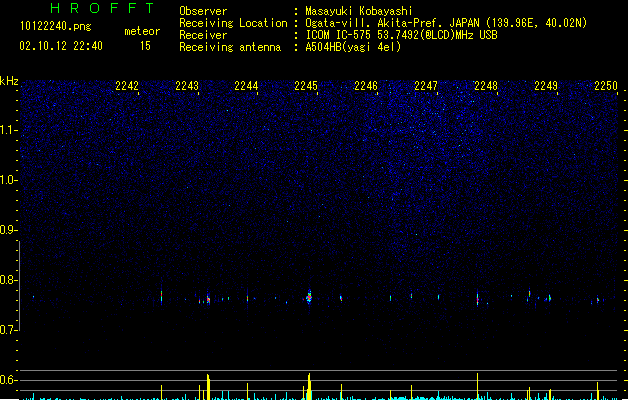This screenshot has height=400, width=629.
Task: Click the Observer name Masayuki Kobayashi
Action: [x=359, y=11]
